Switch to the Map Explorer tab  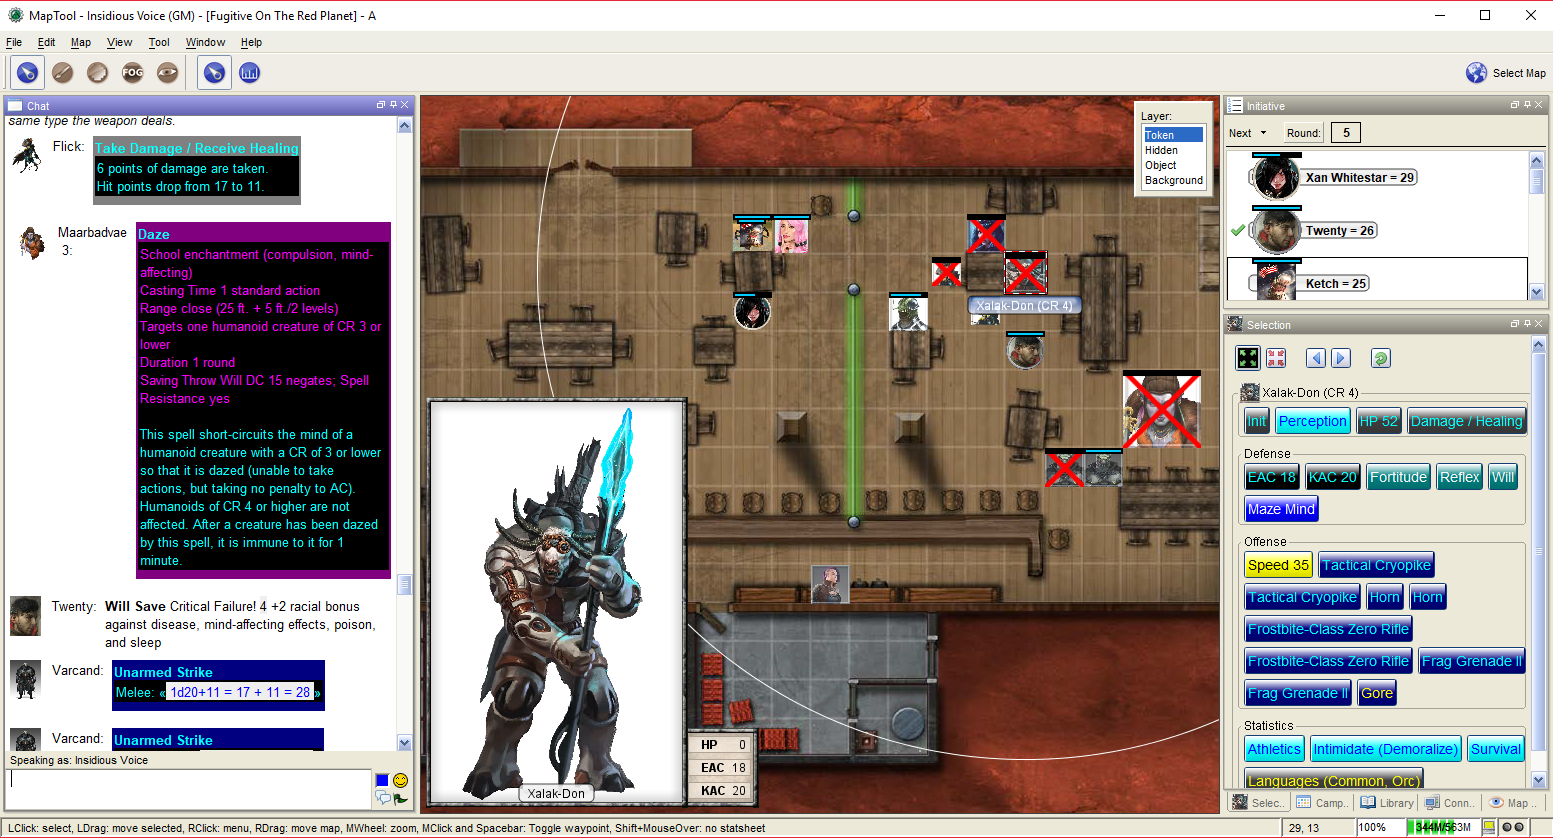click(x=1511, y=803)
